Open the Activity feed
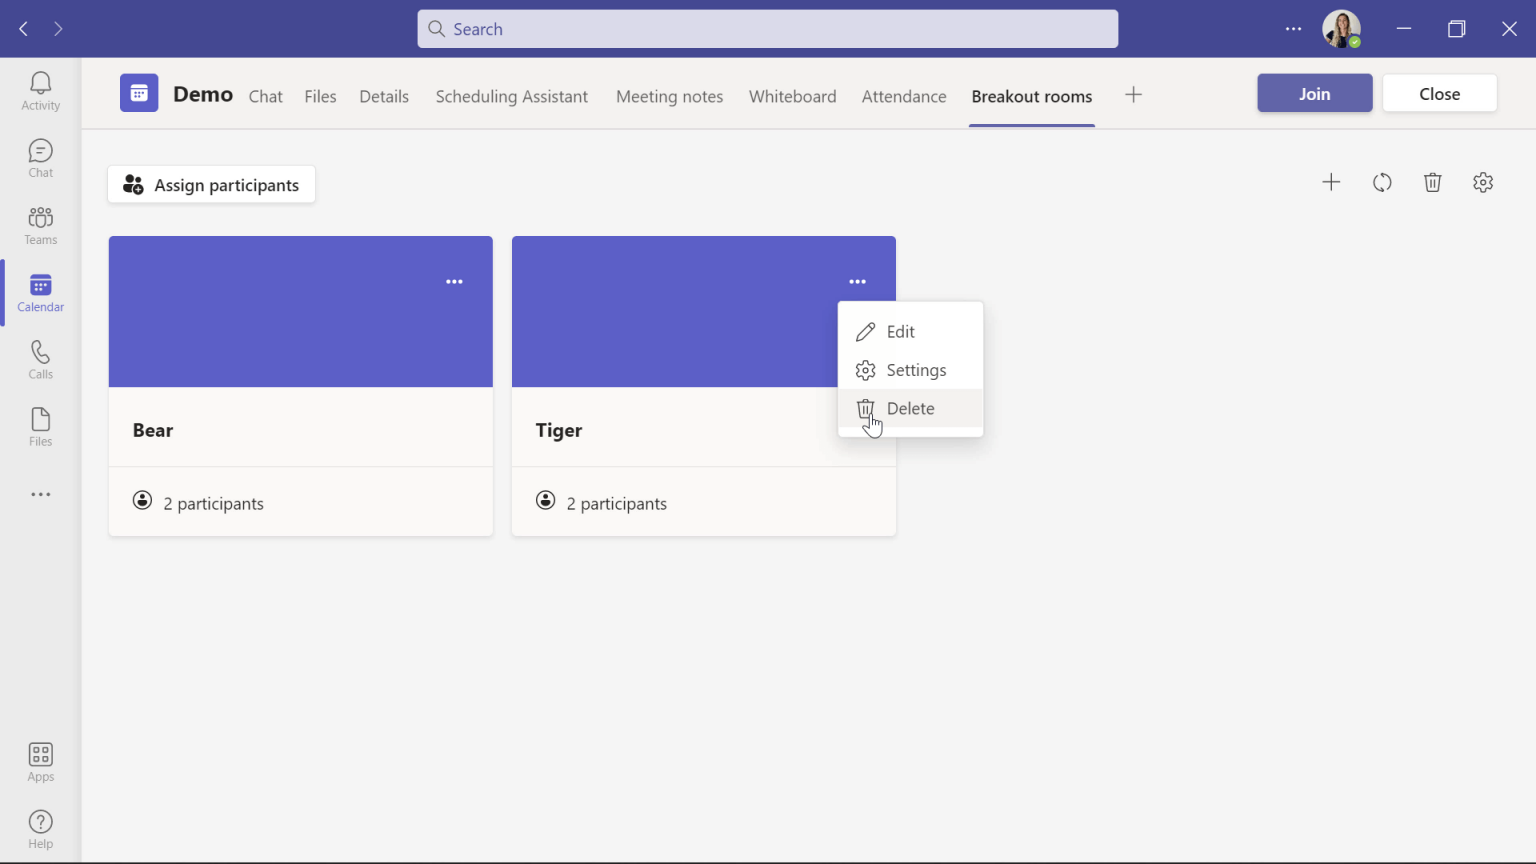The height and width of the screenshot is (864, 1536). tap(40, 90)
